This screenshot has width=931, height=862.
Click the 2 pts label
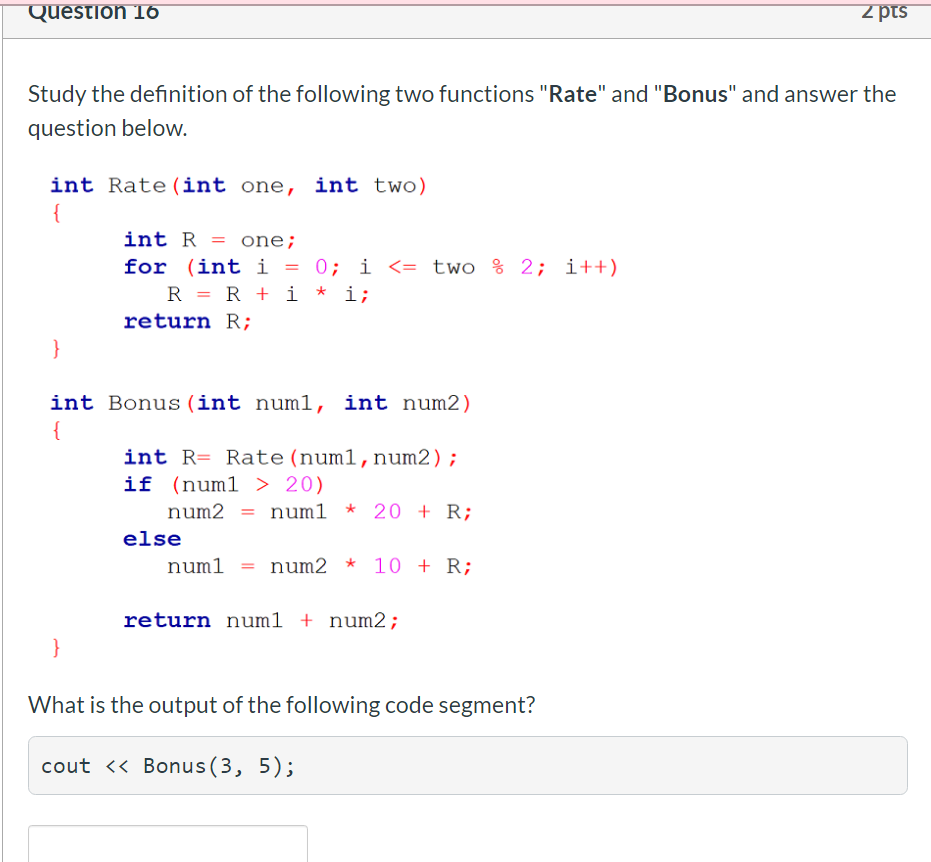pos(884,11)
